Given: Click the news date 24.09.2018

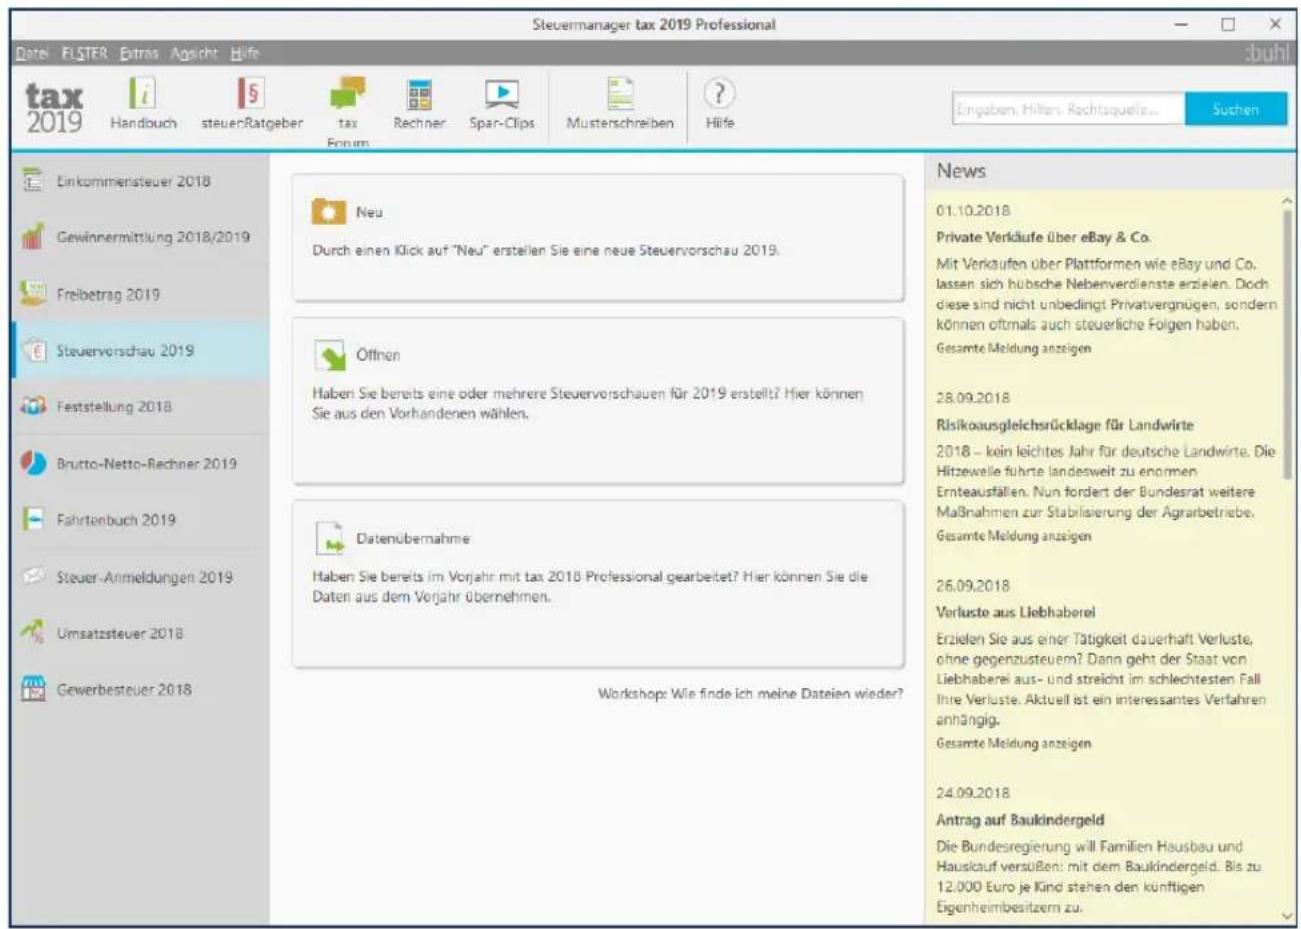Looking at the screenshot, I should pyautogui.click(x=973, y=793).
